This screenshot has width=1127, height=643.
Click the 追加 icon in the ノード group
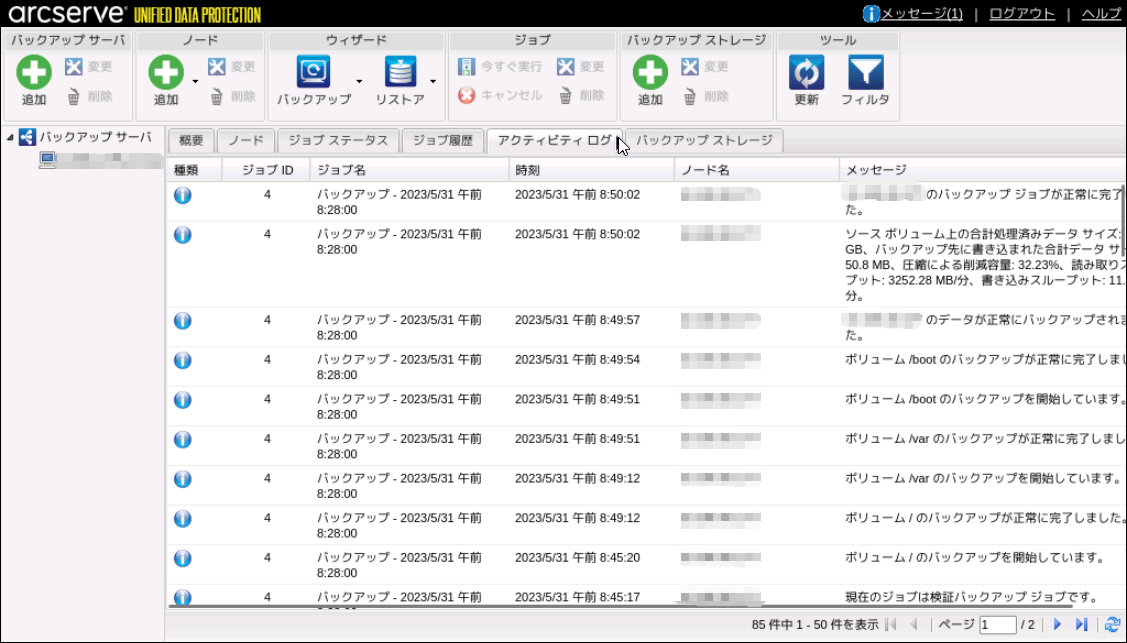[x=166, y=73]
